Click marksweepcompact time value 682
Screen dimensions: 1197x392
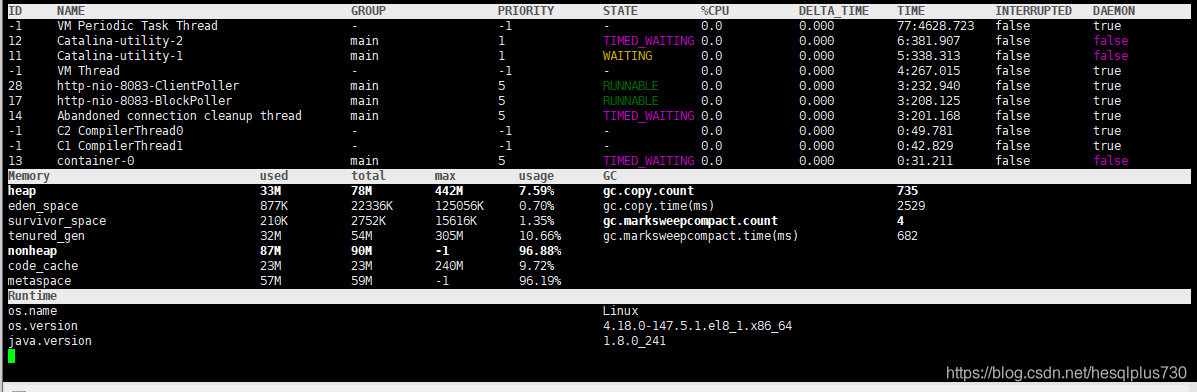[908, 236]
